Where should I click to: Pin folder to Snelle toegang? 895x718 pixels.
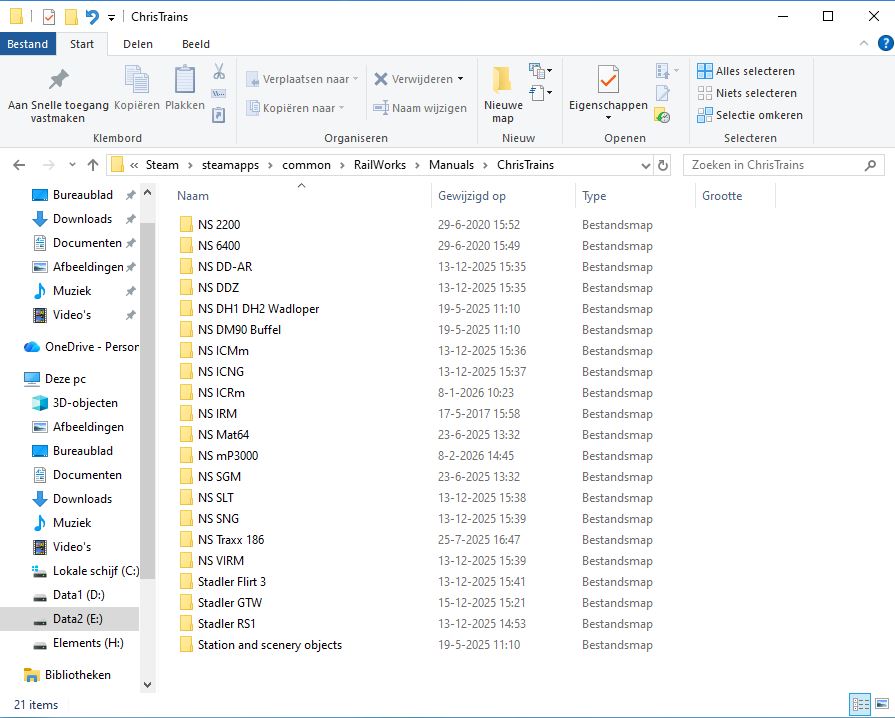pyautogui.click(x=58, y=95)
